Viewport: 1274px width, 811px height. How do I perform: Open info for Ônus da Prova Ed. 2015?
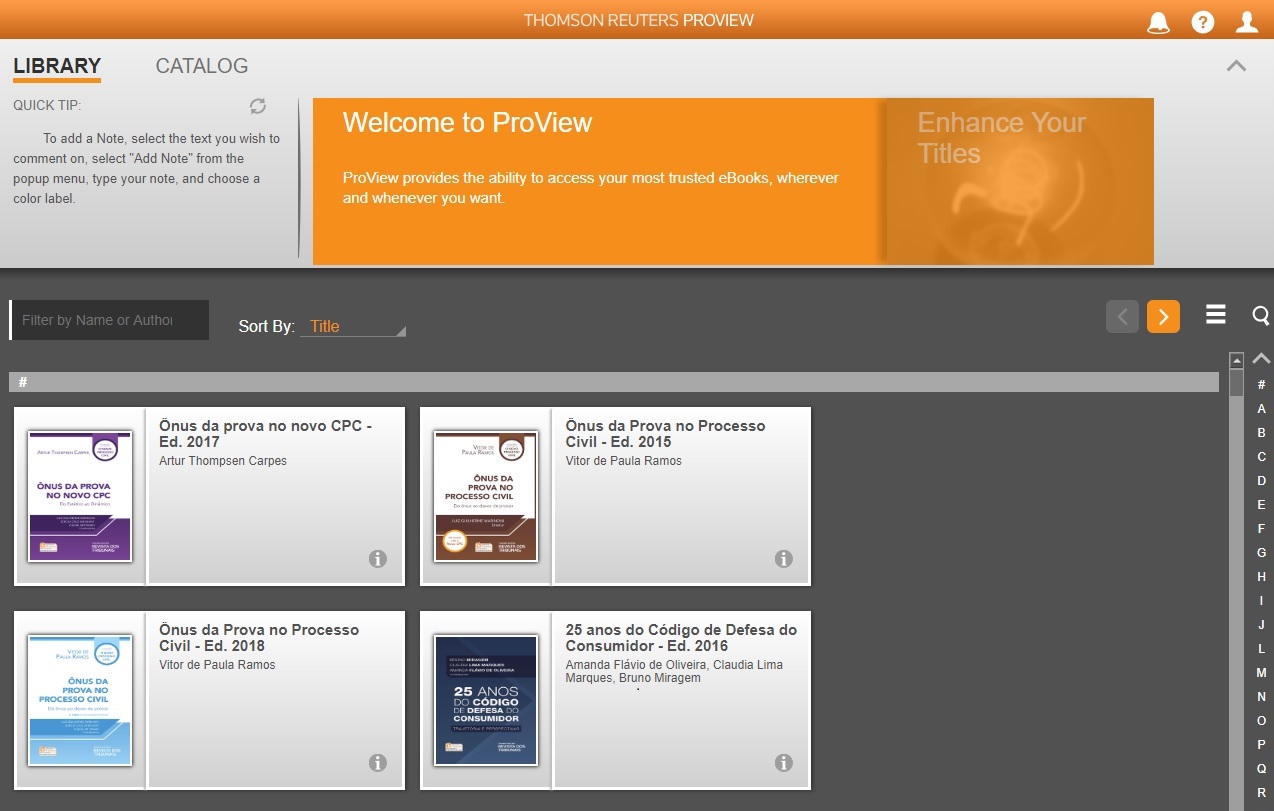tap(784, 559)
